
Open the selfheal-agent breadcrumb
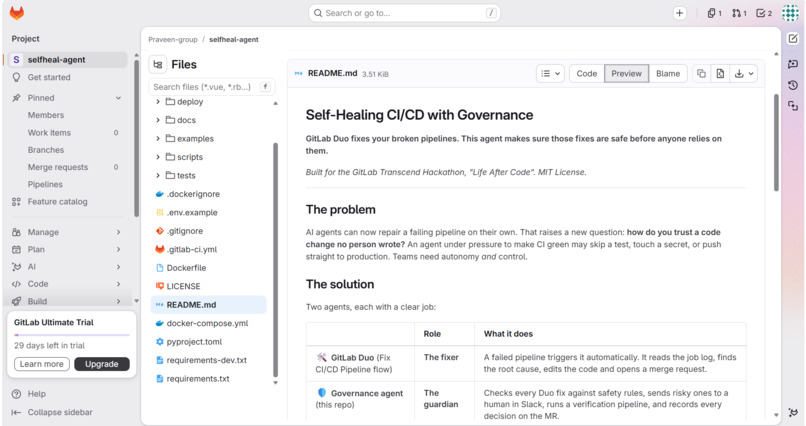coord(234,40)
